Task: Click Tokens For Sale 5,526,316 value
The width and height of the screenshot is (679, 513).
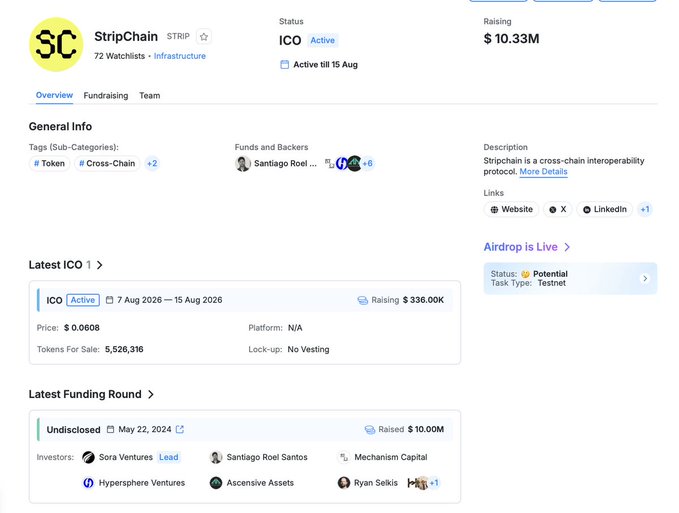Action: coord(124,349)
